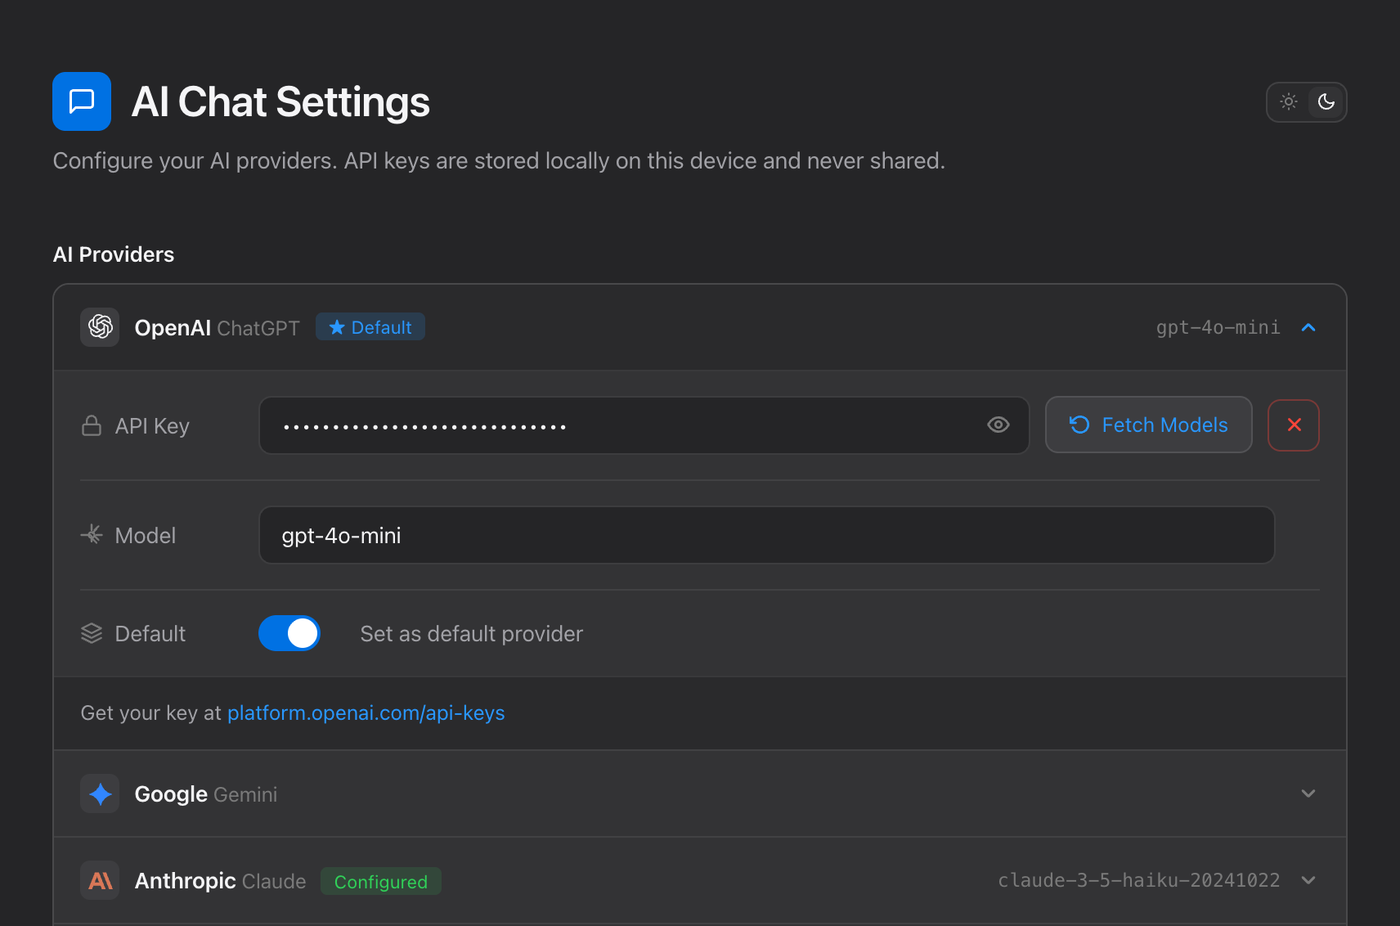Click the claude-3-5-haiku-20241022 model label
The height and width of the screenshot is (926, 1400).
1139,881
